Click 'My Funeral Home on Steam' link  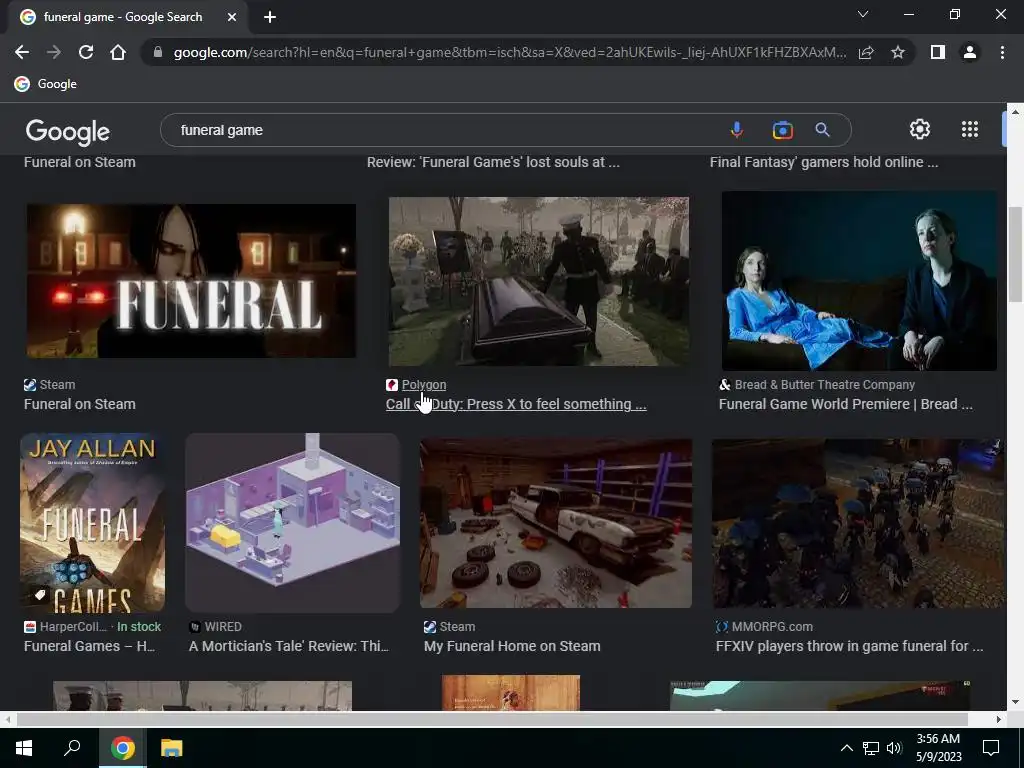pyautogui.click(x=512, y=646)
